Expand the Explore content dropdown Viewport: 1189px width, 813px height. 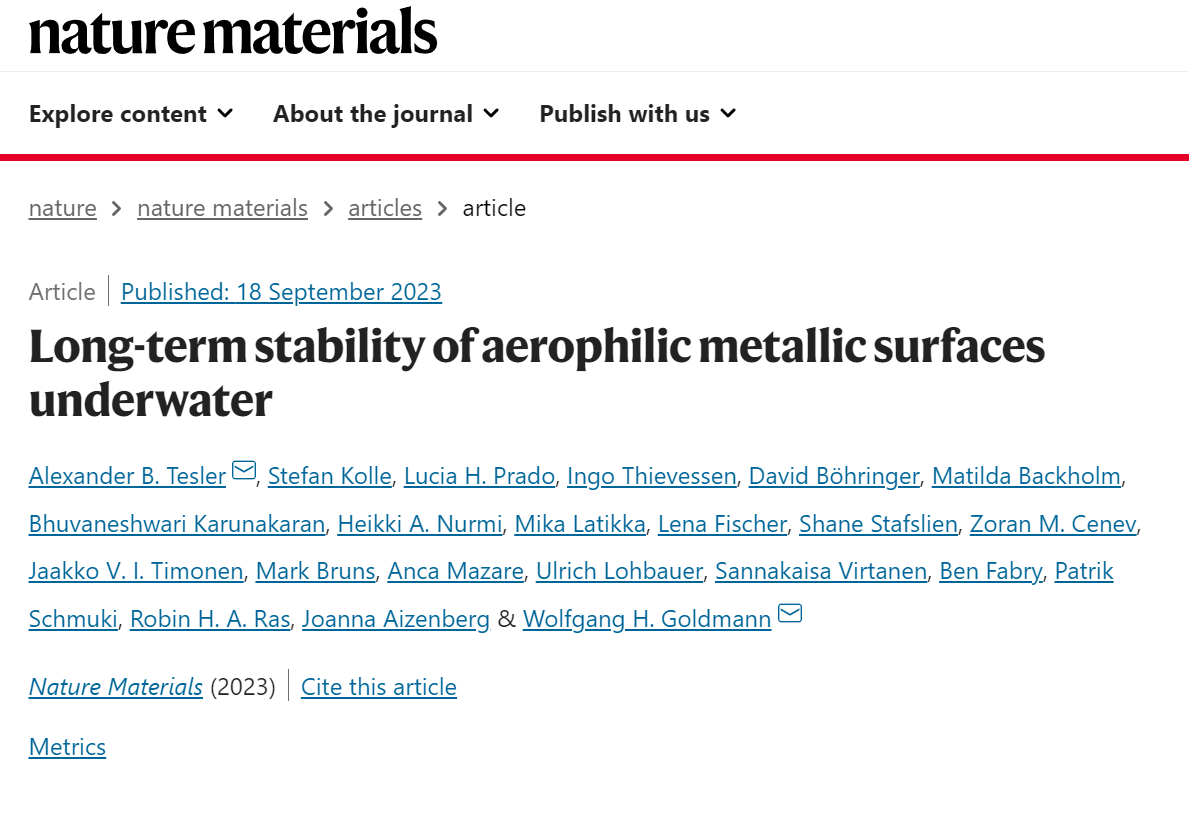pyautogui.click(x=131, y=114)
